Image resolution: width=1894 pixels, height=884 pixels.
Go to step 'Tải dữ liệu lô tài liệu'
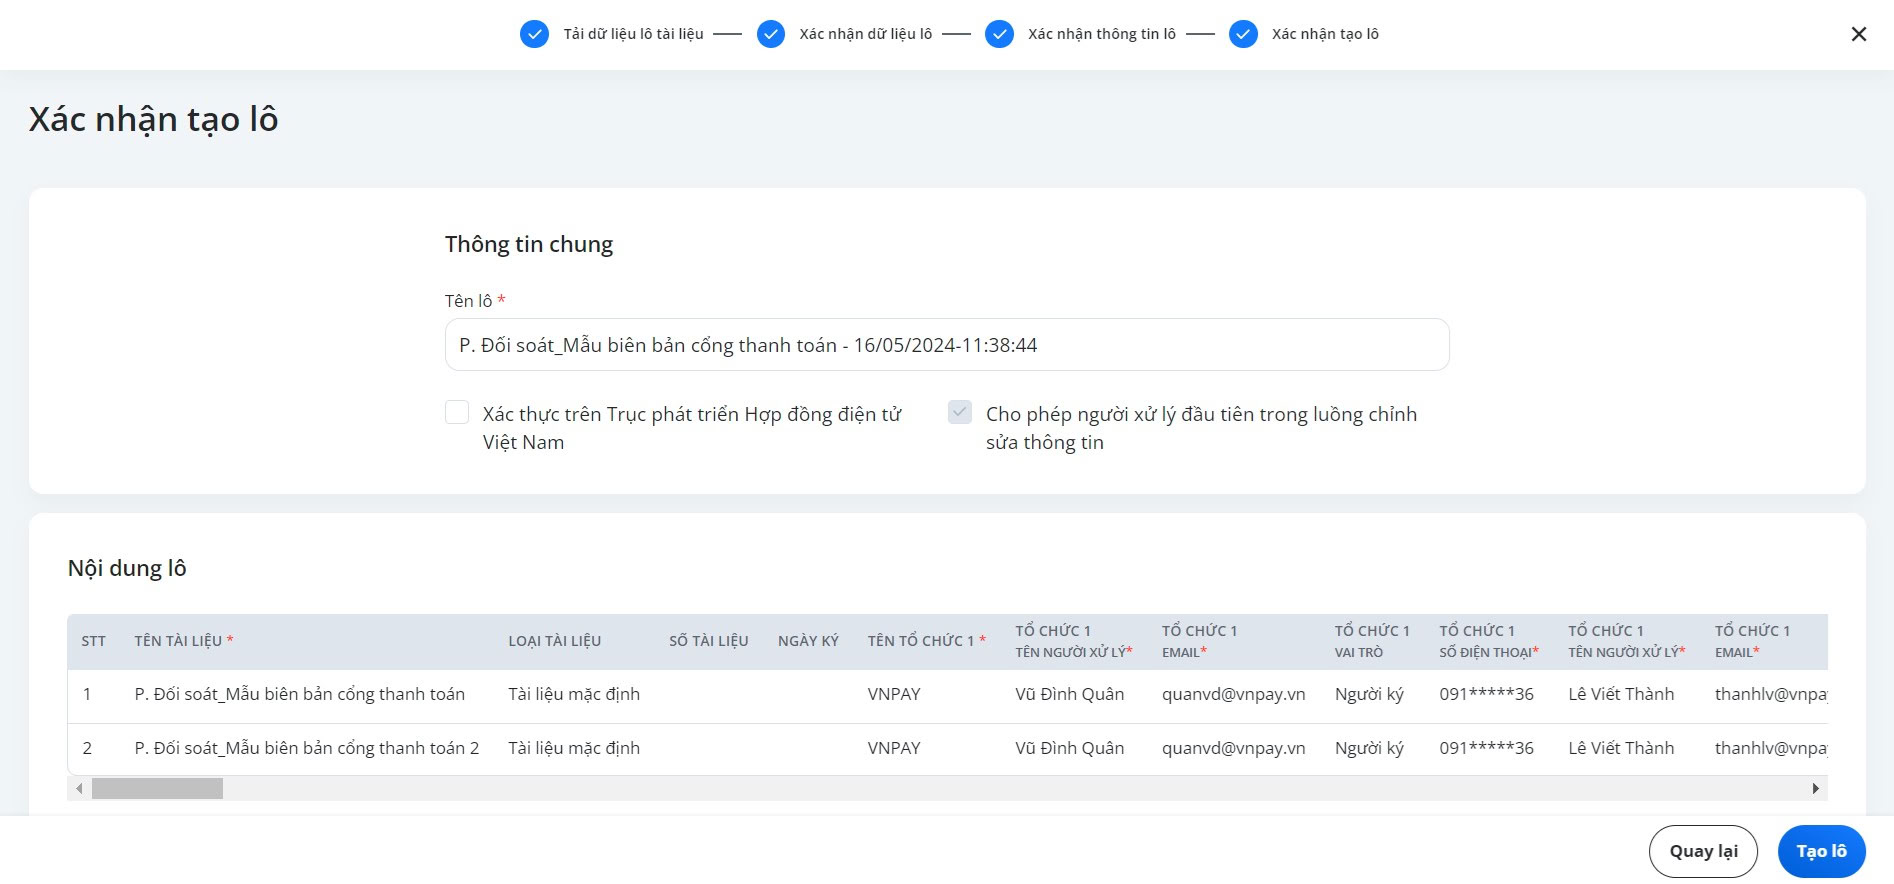[x=633, y=34]
